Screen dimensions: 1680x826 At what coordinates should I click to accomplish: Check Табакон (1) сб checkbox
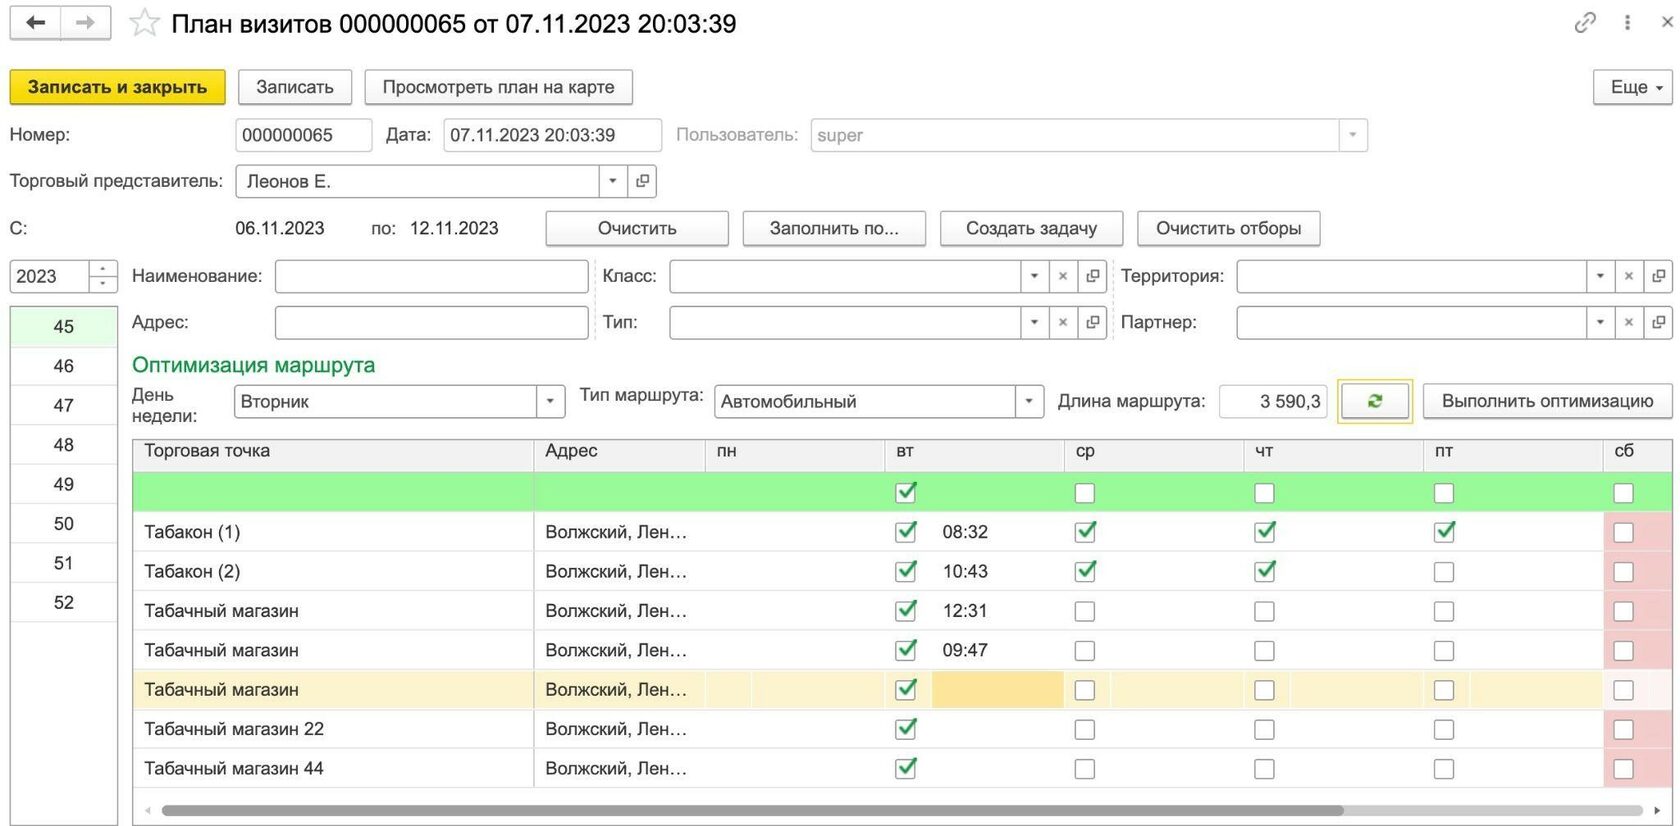pos(1624,533)
